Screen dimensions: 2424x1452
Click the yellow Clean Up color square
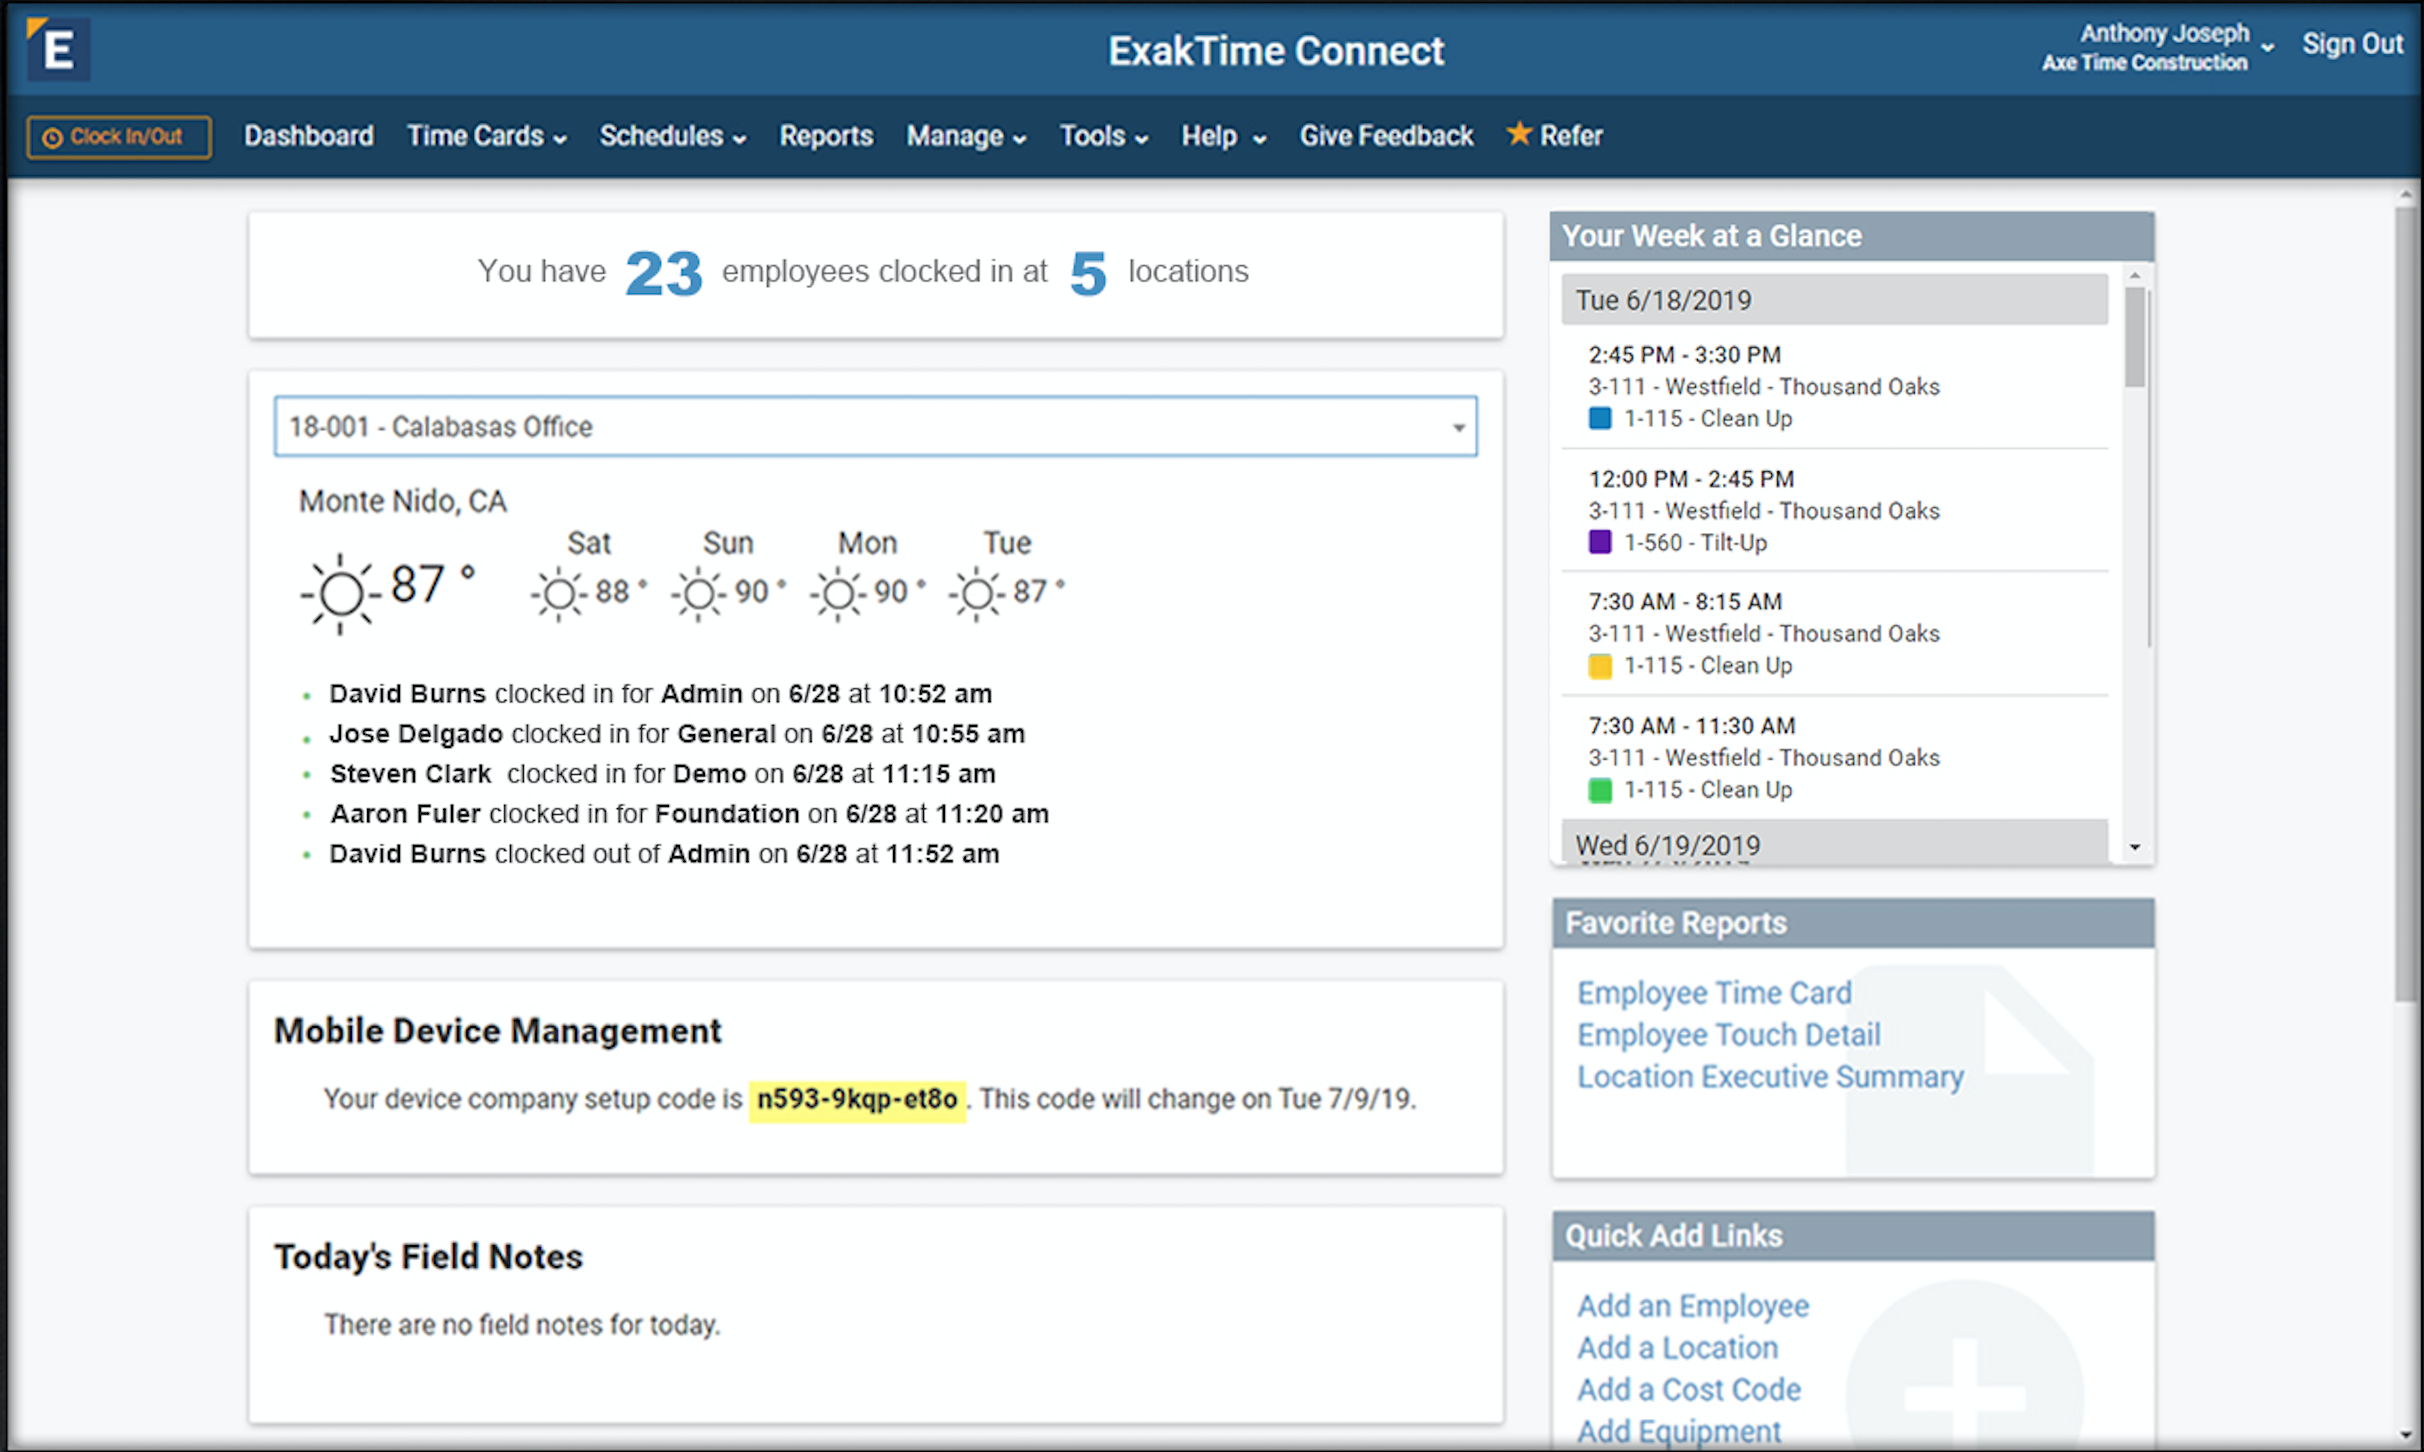1600,666
